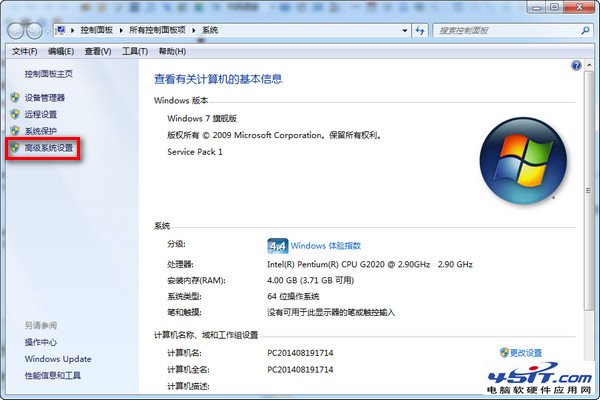Open the recent pages dropdown by nav arrows
This screenshot has height=400, width=600.
click(x=47, y=31)
